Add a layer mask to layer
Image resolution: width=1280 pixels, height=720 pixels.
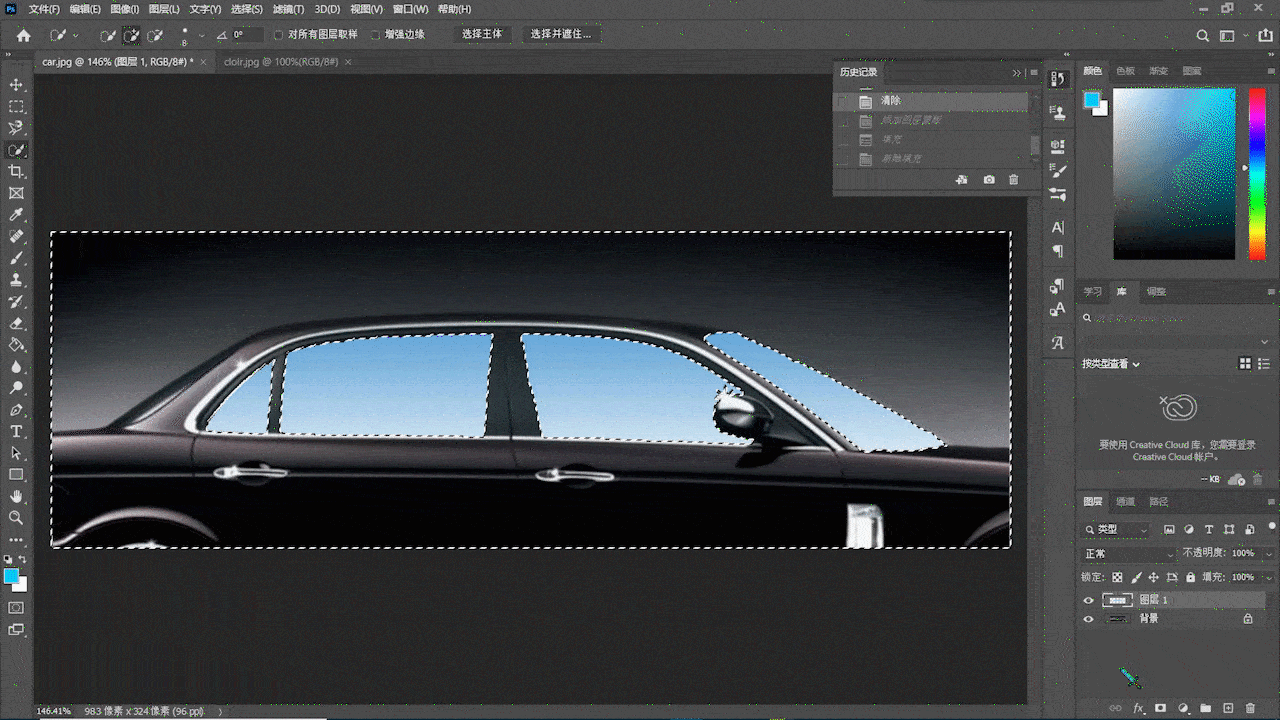[1160, 708]
